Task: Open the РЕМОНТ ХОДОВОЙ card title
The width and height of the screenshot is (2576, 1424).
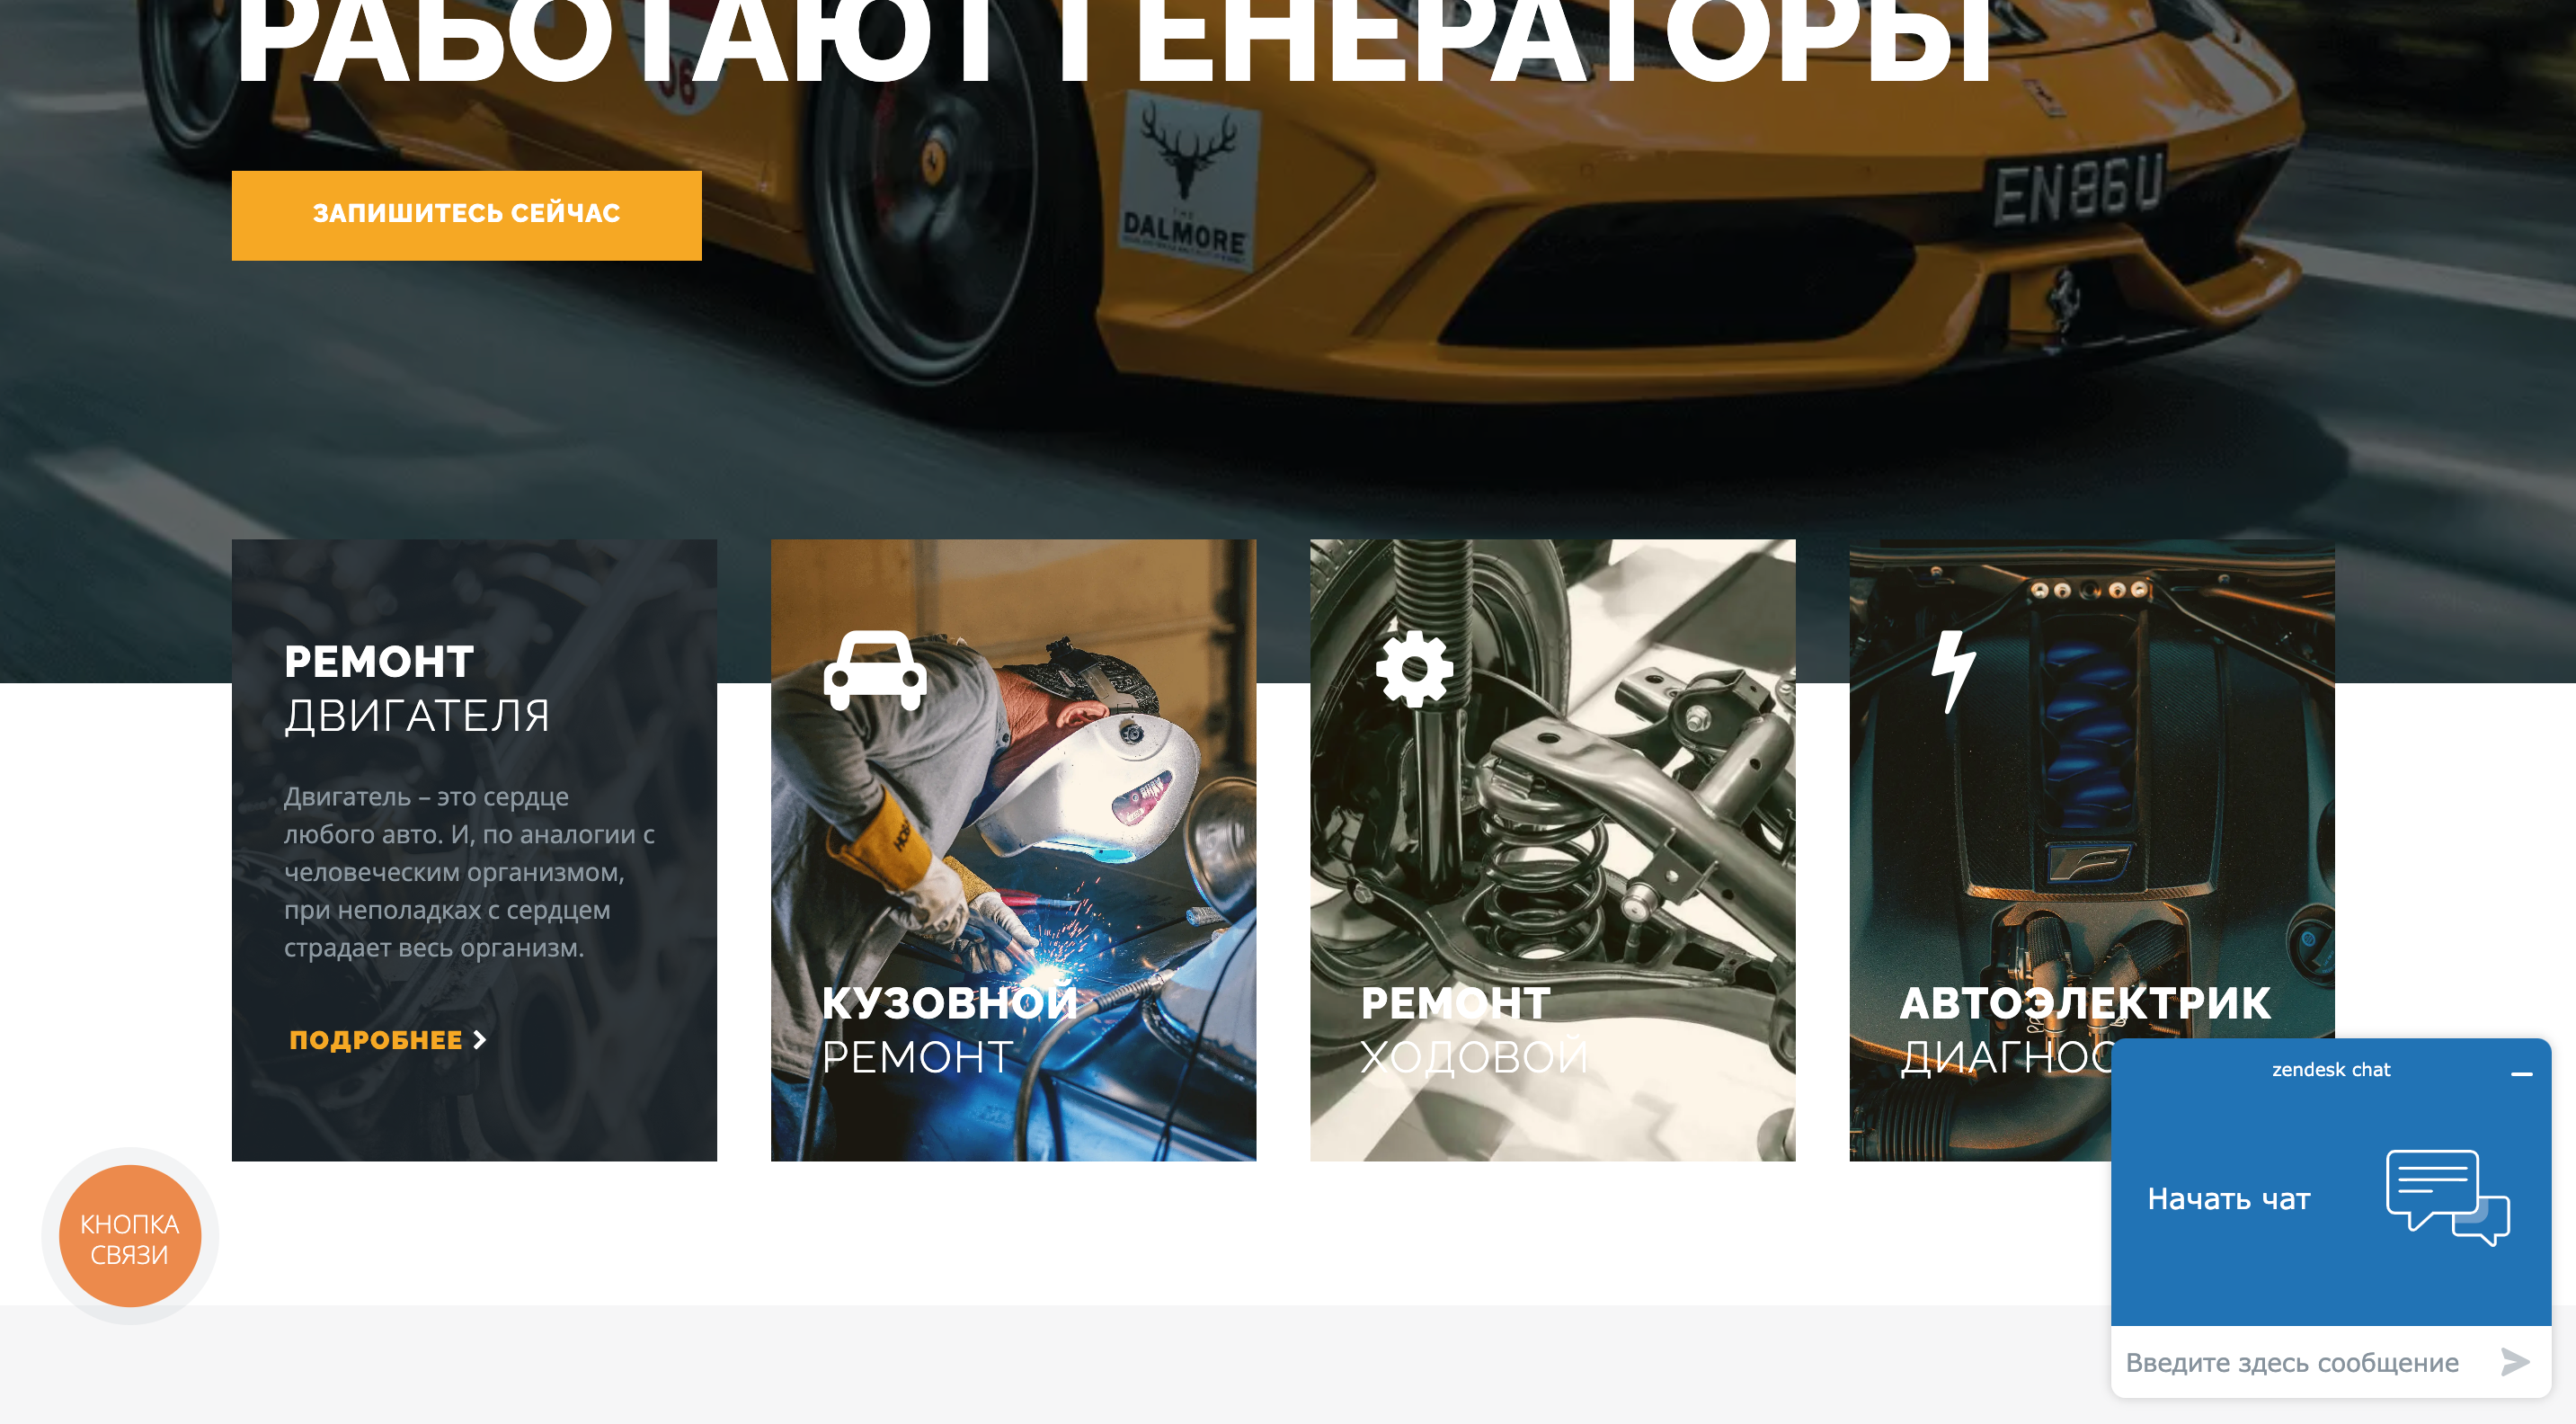Action: tap(1474, 1029)
